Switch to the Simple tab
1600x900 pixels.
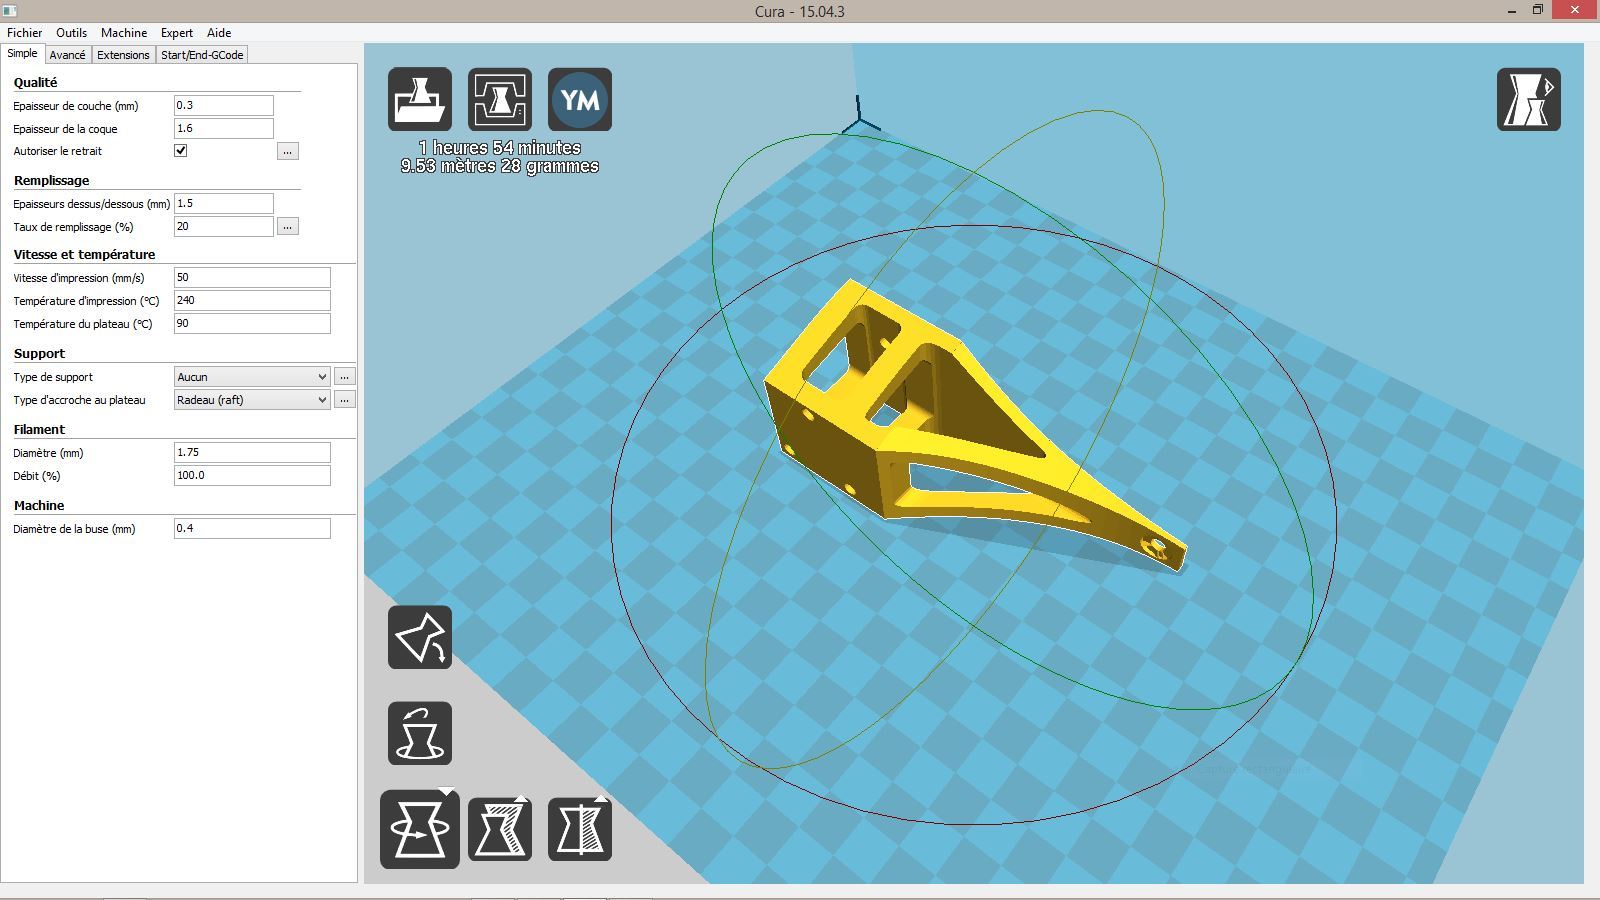point(22,54)
